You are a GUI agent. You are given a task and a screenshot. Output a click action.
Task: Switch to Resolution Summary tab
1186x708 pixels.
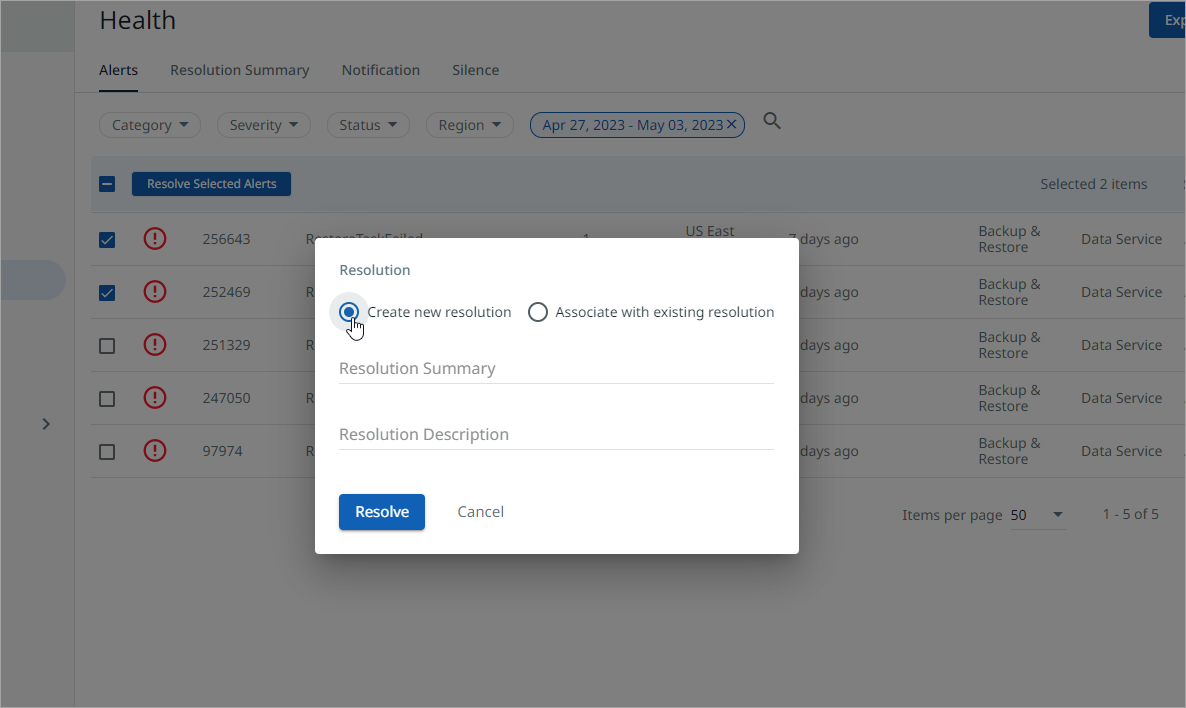coord(239,70)
